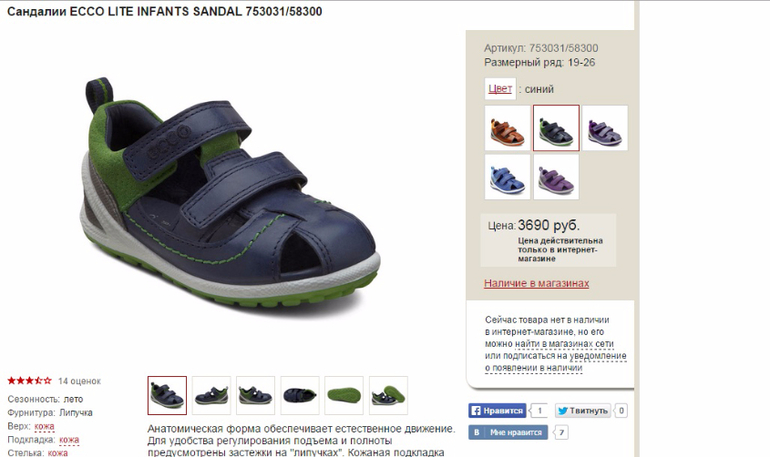The image size is (770, 457).
Task: Open the 'Цвет' color link
Action: pyautogui.click(x=500, y=89)
